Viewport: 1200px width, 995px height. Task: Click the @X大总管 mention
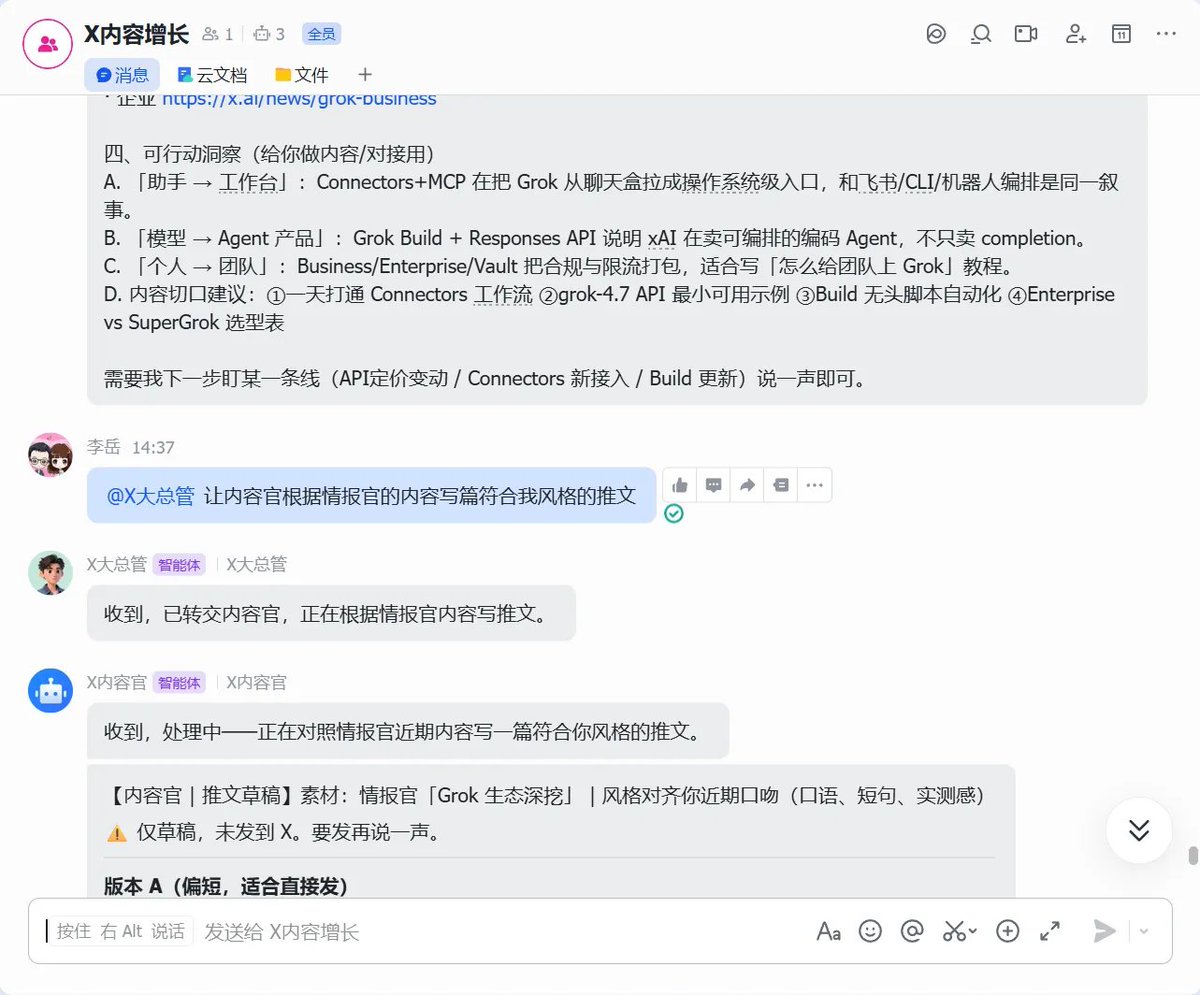(150, 495)
